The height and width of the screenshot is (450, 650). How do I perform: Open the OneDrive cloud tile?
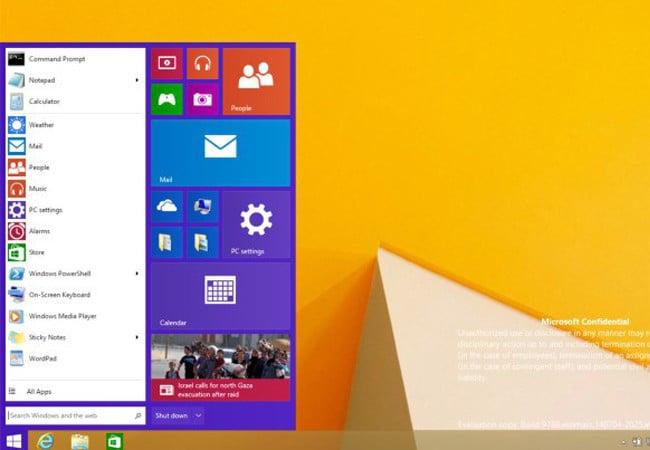167,206
